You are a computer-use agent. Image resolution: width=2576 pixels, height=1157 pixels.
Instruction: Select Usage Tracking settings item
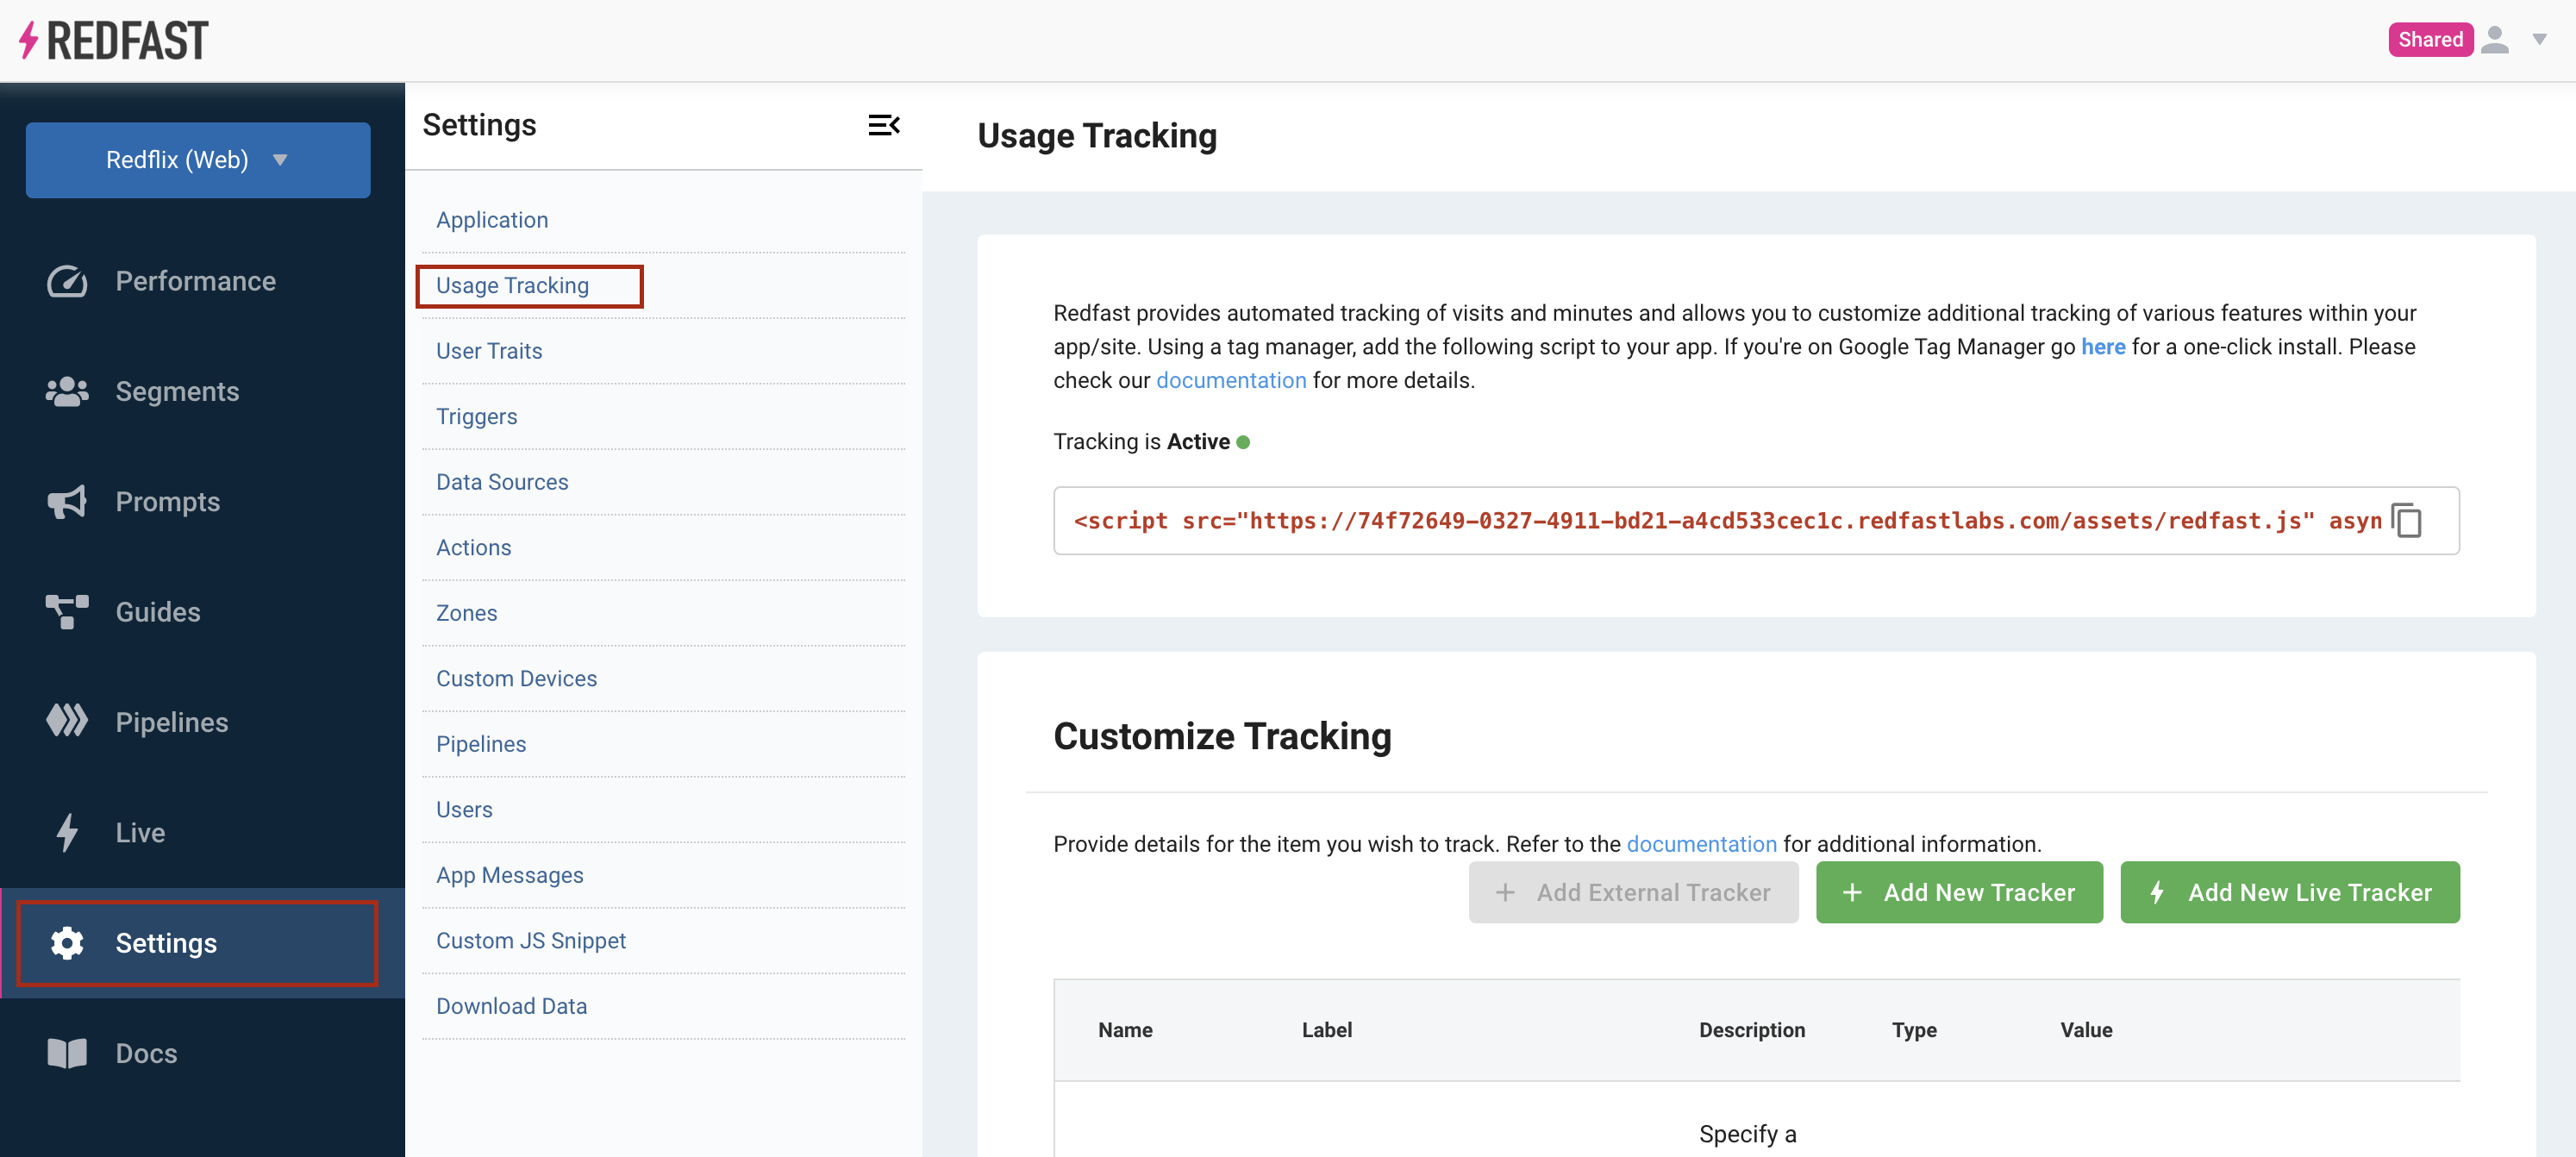tap(512, 286)
